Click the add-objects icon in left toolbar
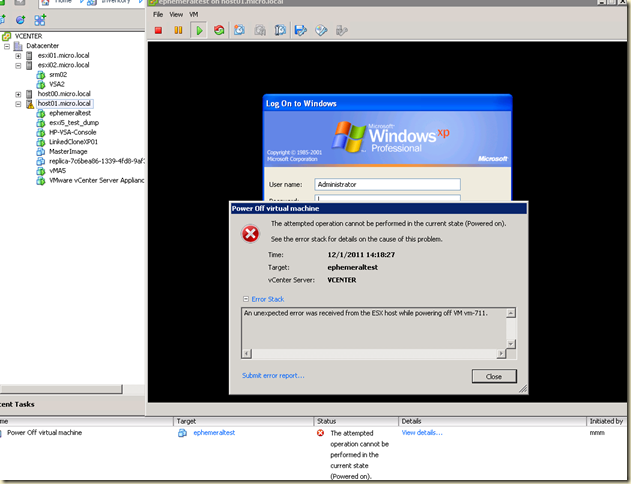 (40, 19)
